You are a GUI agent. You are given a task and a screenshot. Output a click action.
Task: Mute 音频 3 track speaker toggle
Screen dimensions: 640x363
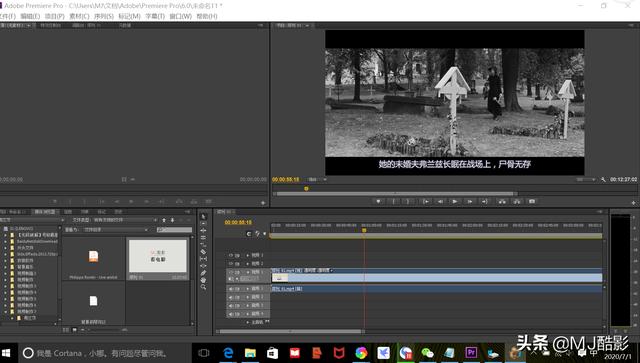[x=231, y=305]
